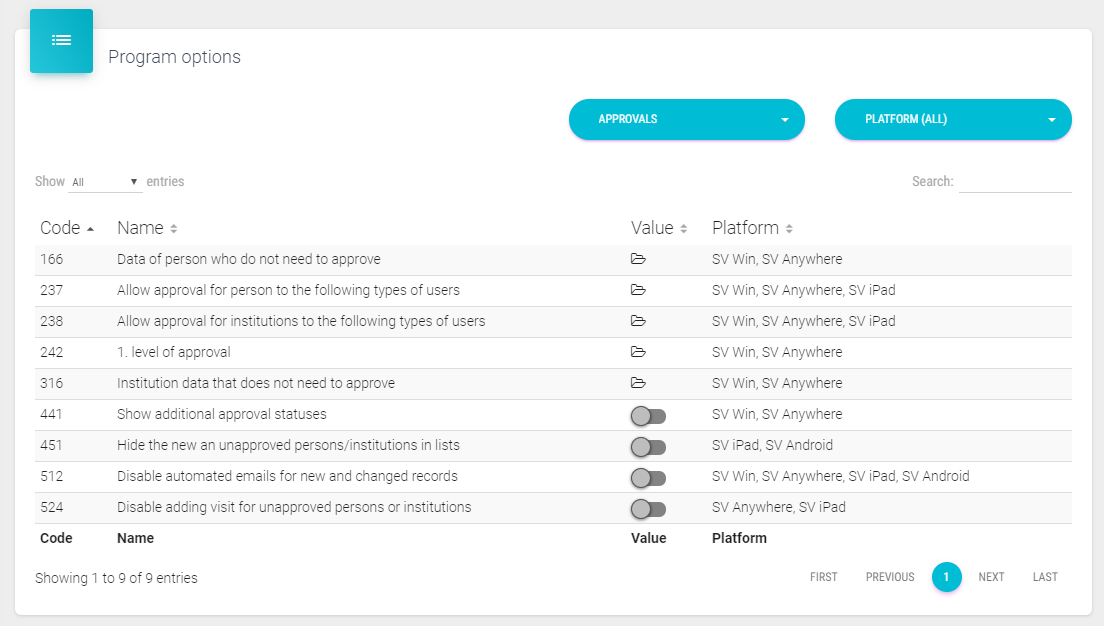Go to Next page

(x=991, y=577)
